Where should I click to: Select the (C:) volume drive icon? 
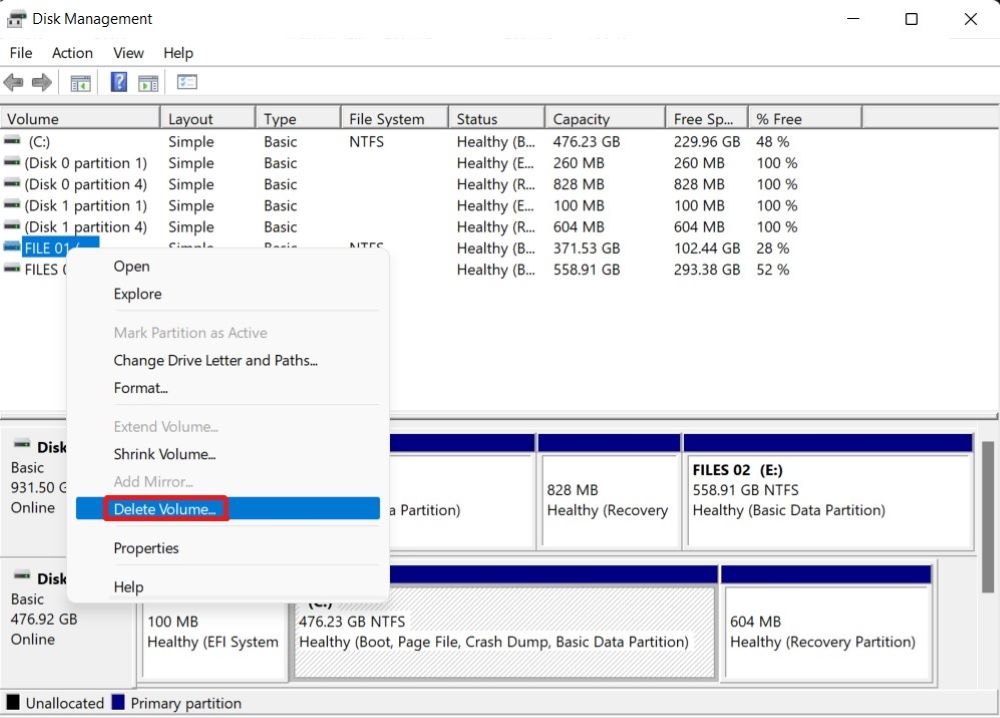click(x=12, y=142)
